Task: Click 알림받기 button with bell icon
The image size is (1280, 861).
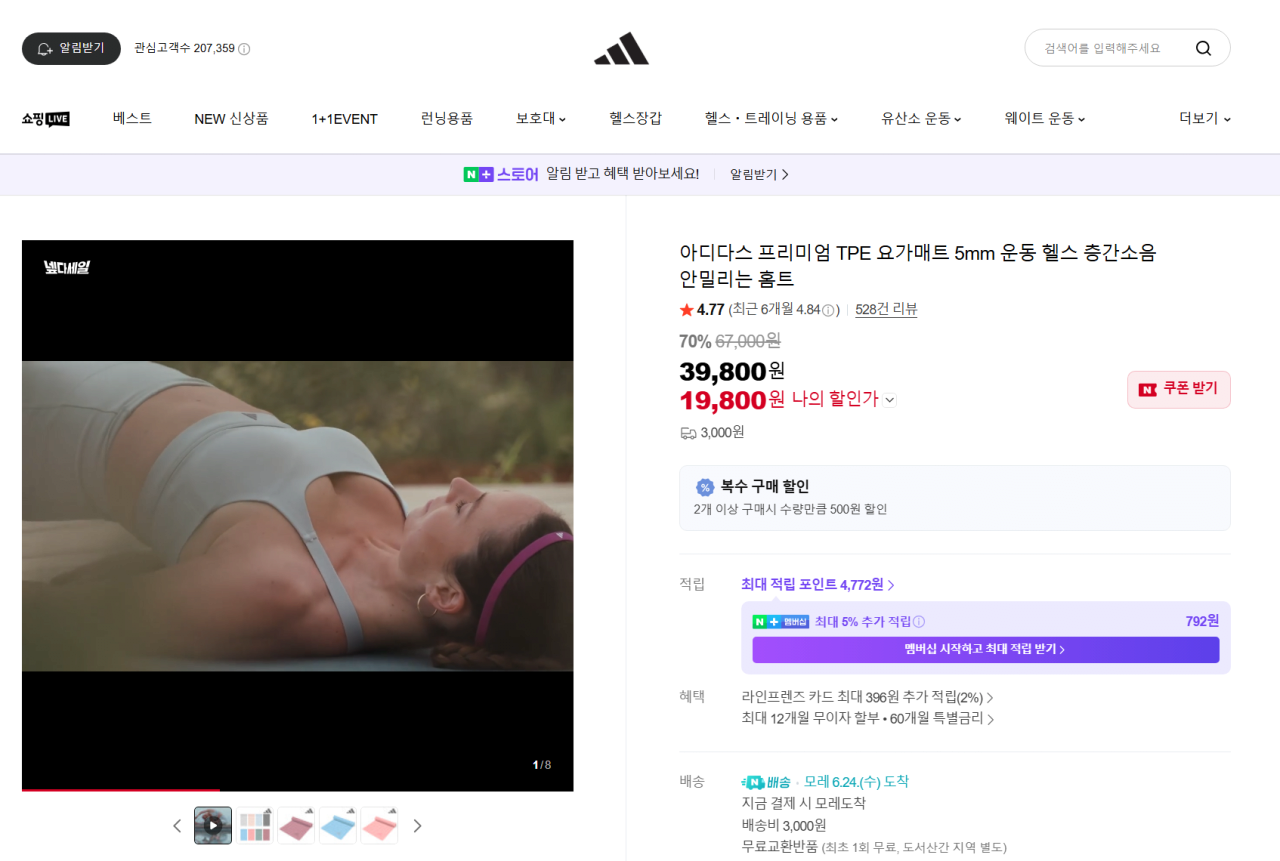Action: point(71,49)
